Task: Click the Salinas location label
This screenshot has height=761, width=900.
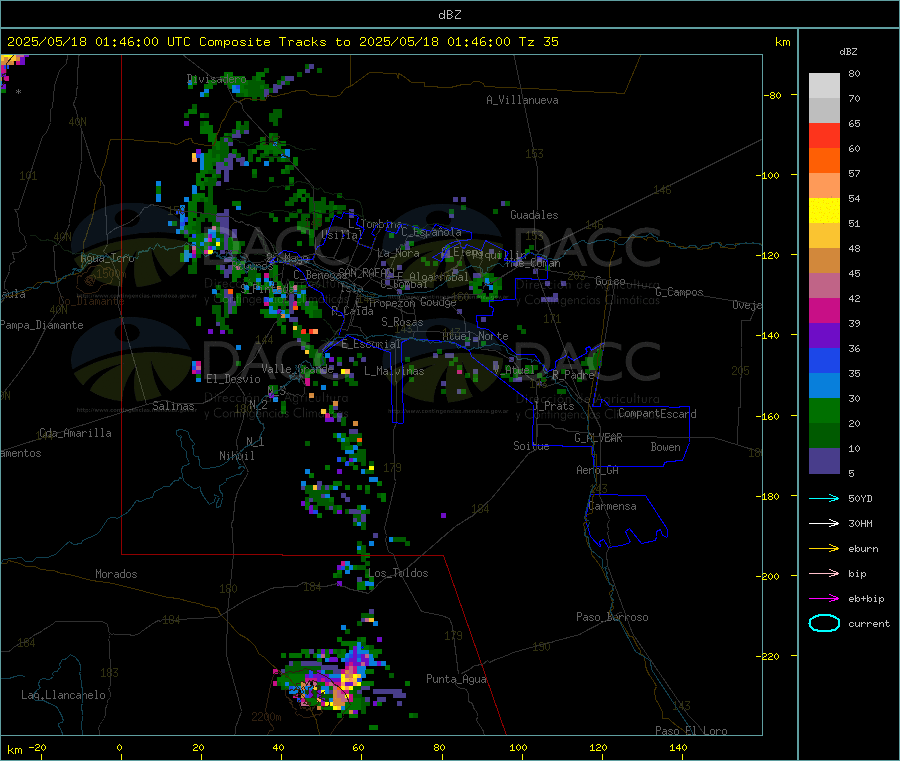Action: [x=173, y=406]
